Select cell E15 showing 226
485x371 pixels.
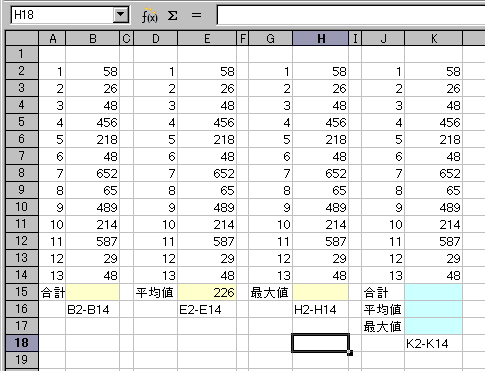(207, 292)
